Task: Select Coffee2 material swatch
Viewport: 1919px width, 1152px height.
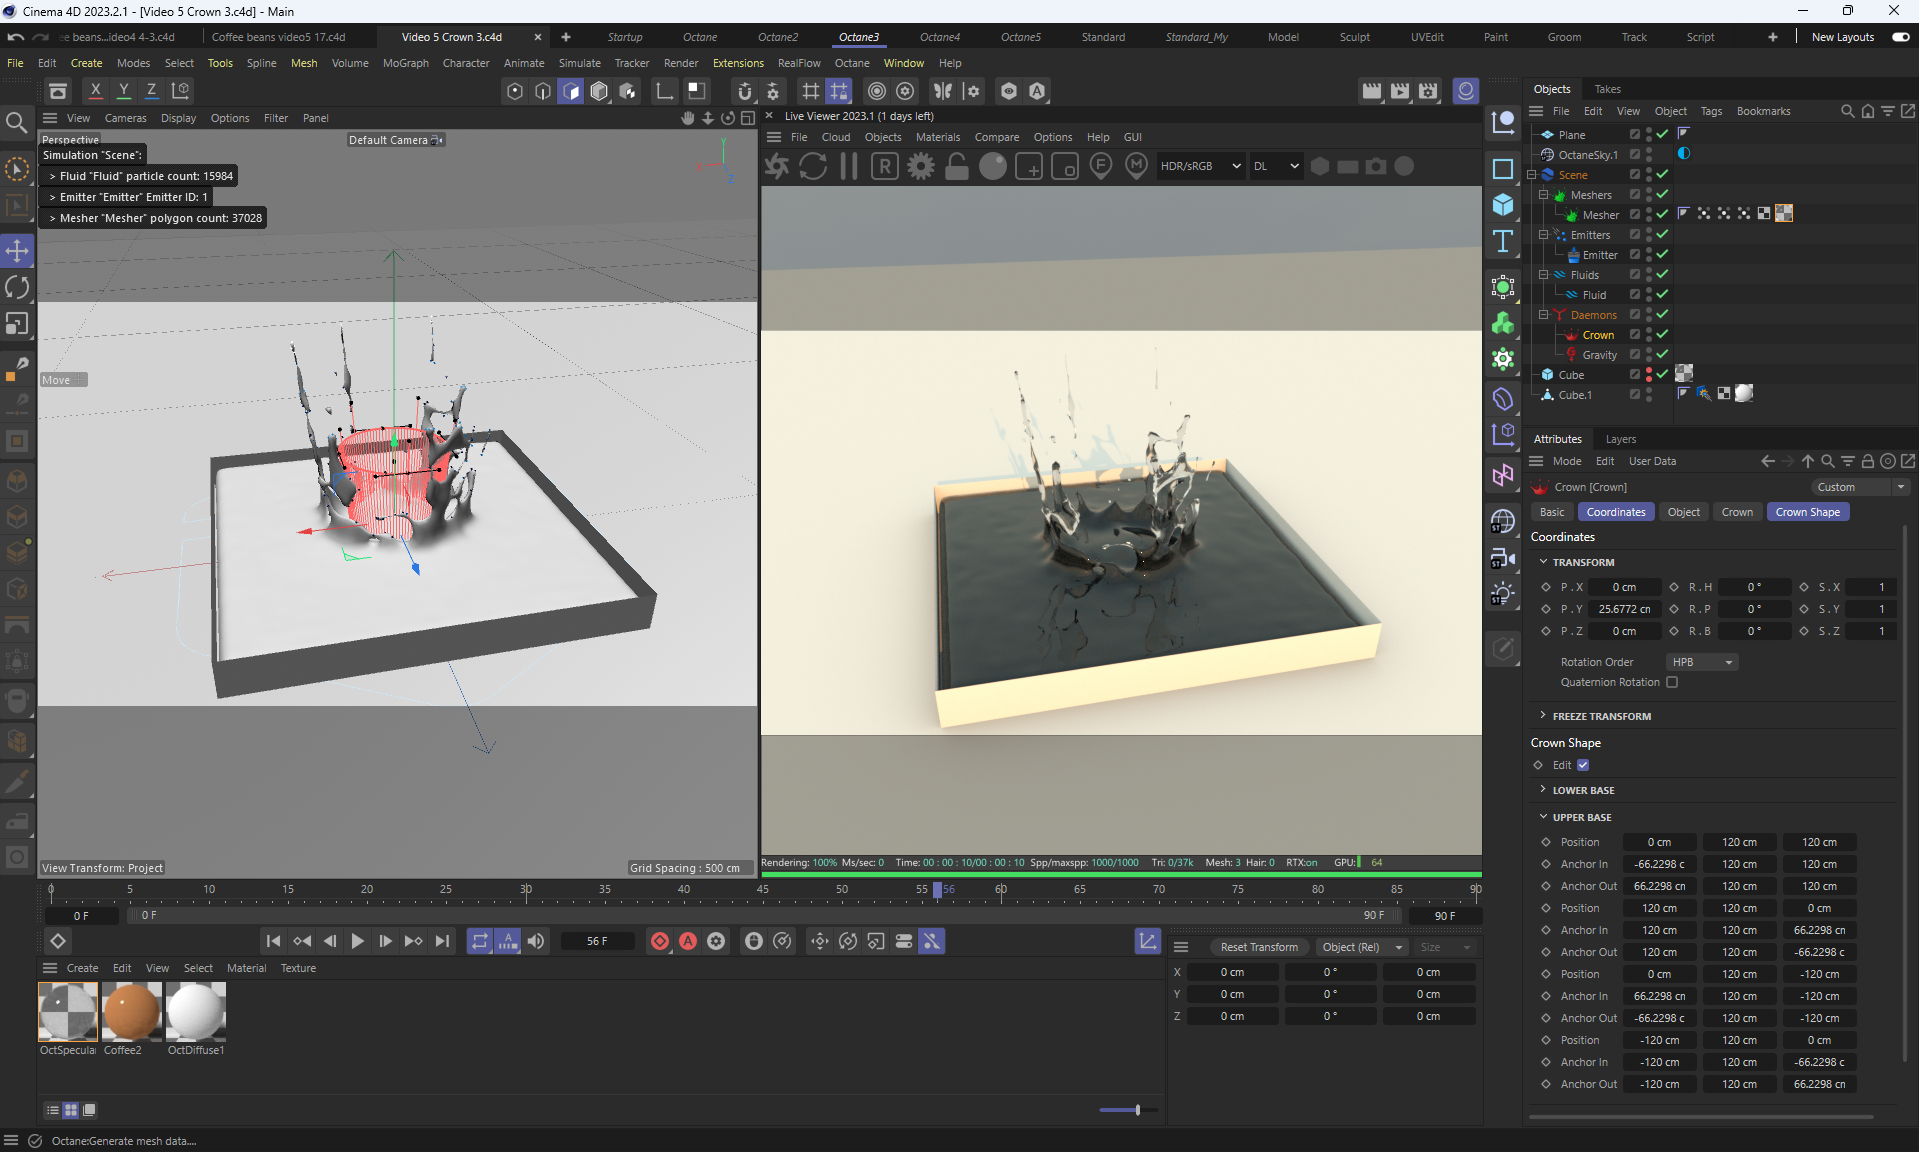Action: [131, 1011]
